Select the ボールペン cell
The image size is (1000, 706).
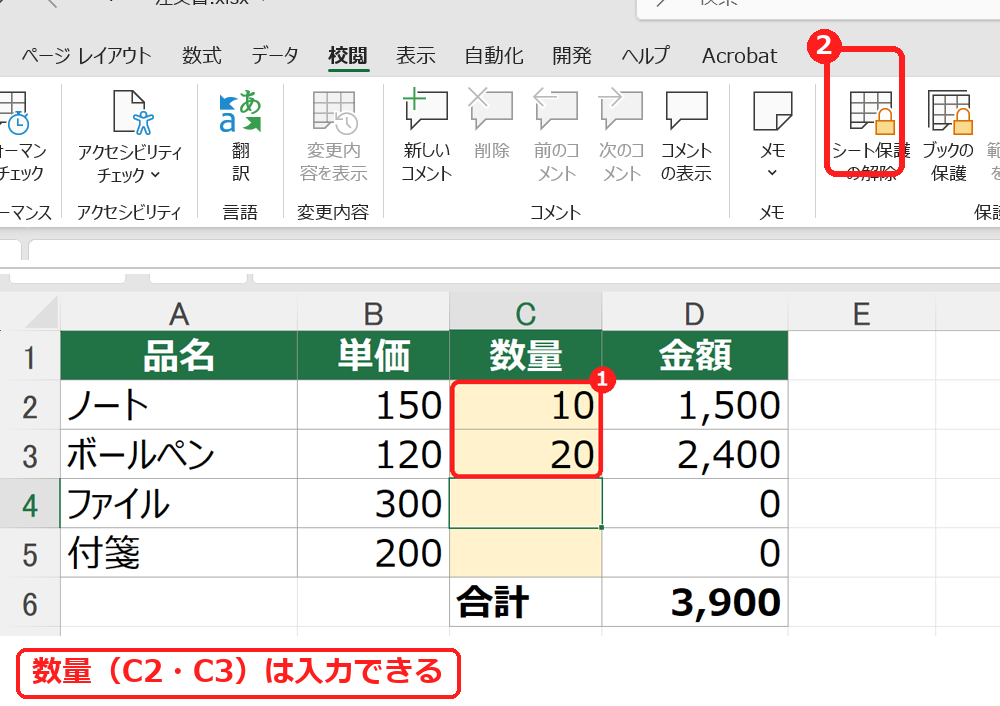point(179,454)
